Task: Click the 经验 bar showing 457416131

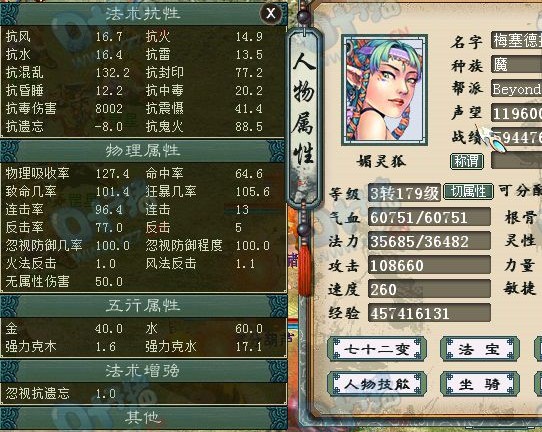Action: 429,313
